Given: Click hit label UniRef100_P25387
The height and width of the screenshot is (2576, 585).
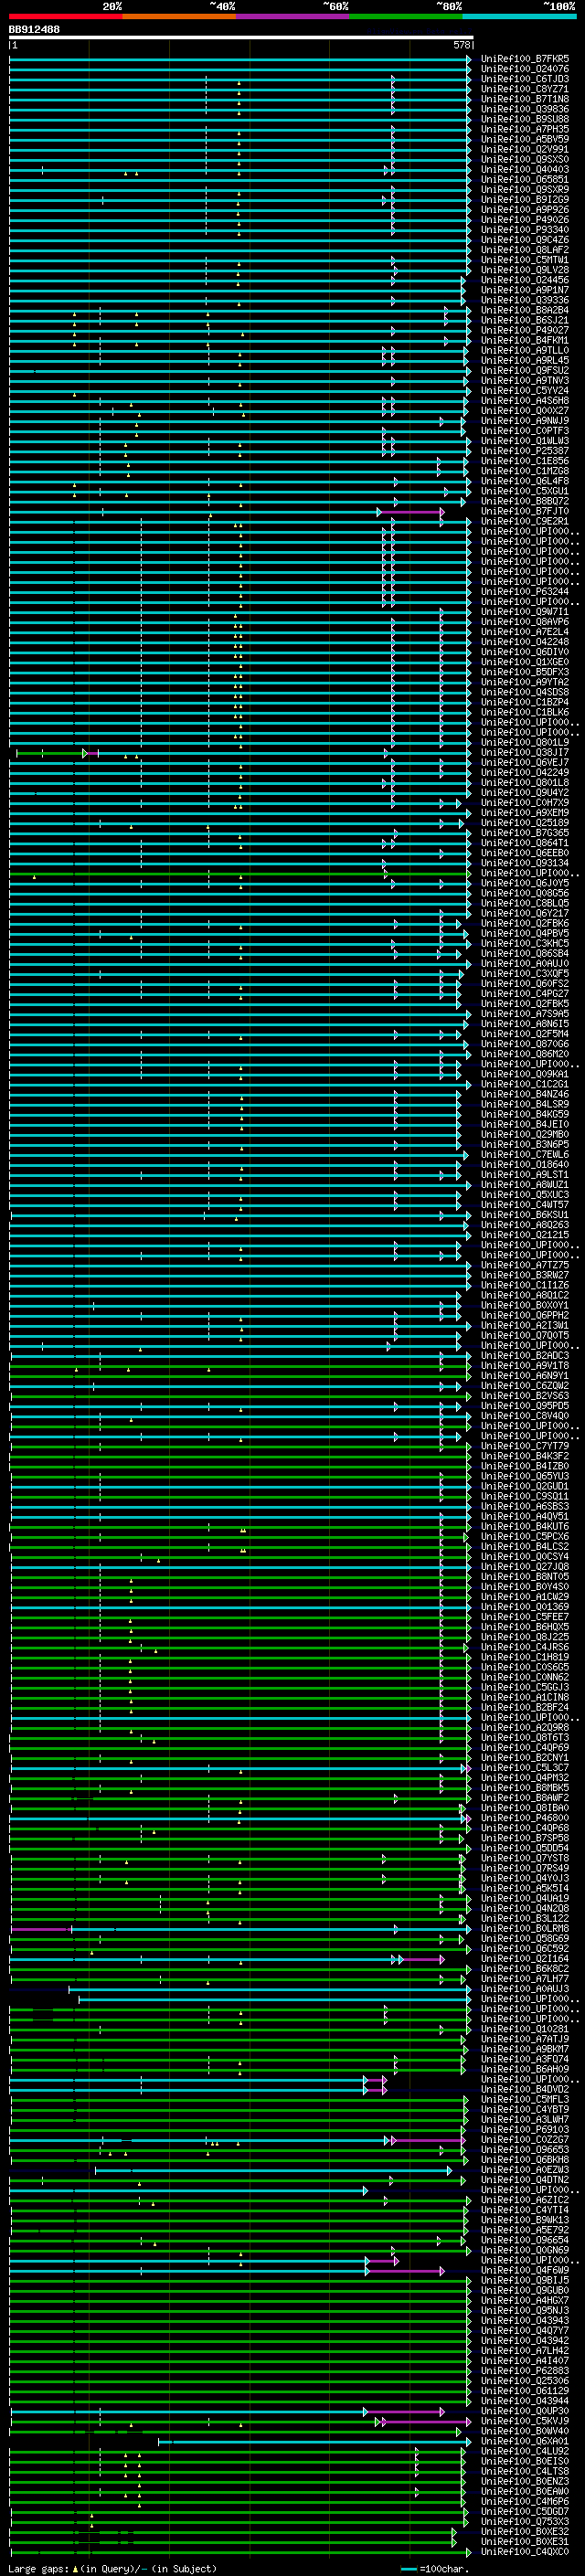Looking at the screenshot, I should 525,451.
